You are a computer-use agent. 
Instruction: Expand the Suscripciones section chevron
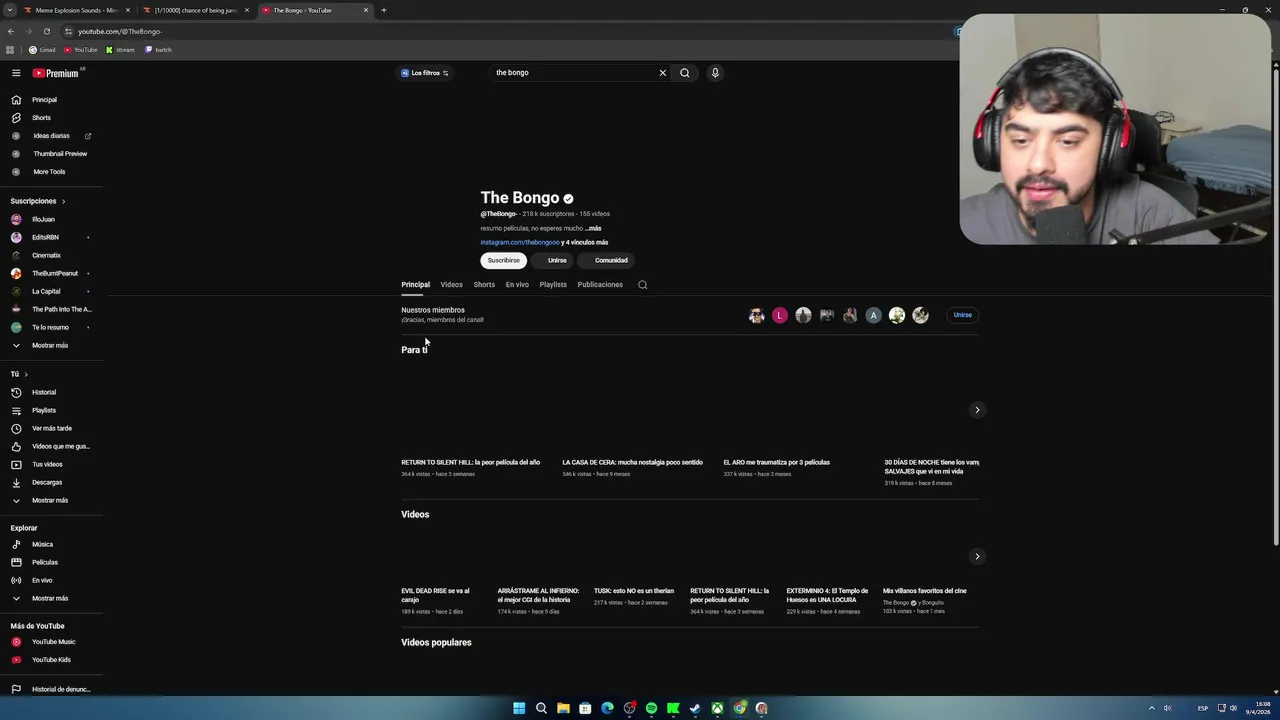pos(63,201)
